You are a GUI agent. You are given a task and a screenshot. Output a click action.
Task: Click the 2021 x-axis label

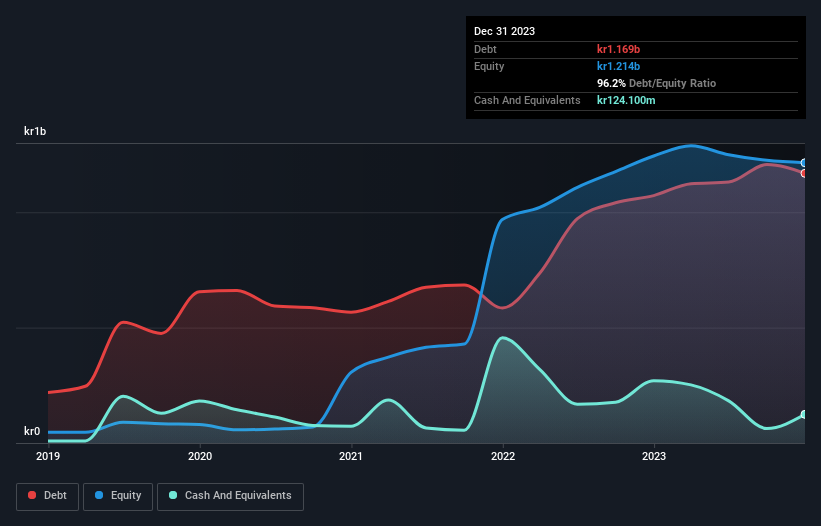(351, 456)
